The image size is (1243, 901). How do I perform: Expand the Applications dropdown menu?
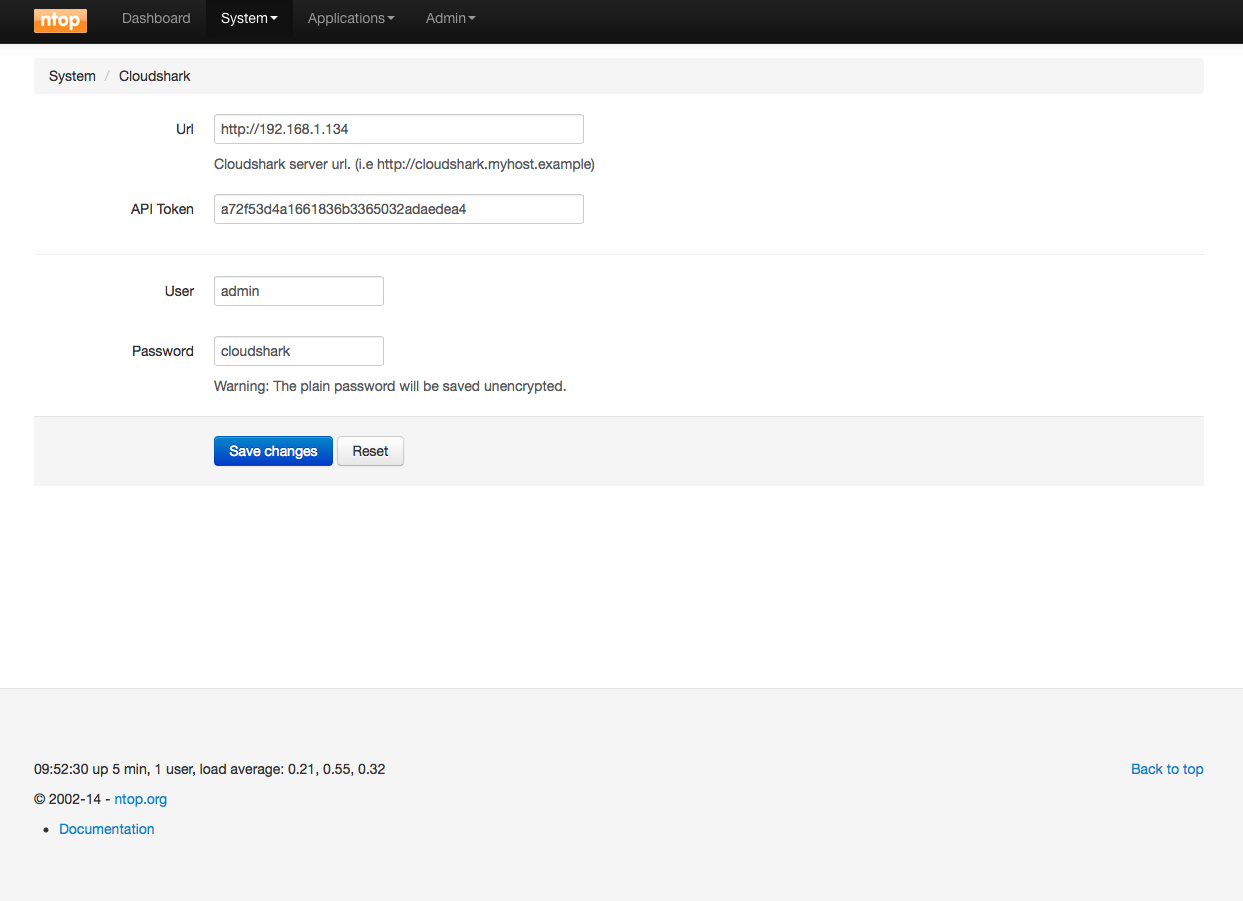[351, 19]
